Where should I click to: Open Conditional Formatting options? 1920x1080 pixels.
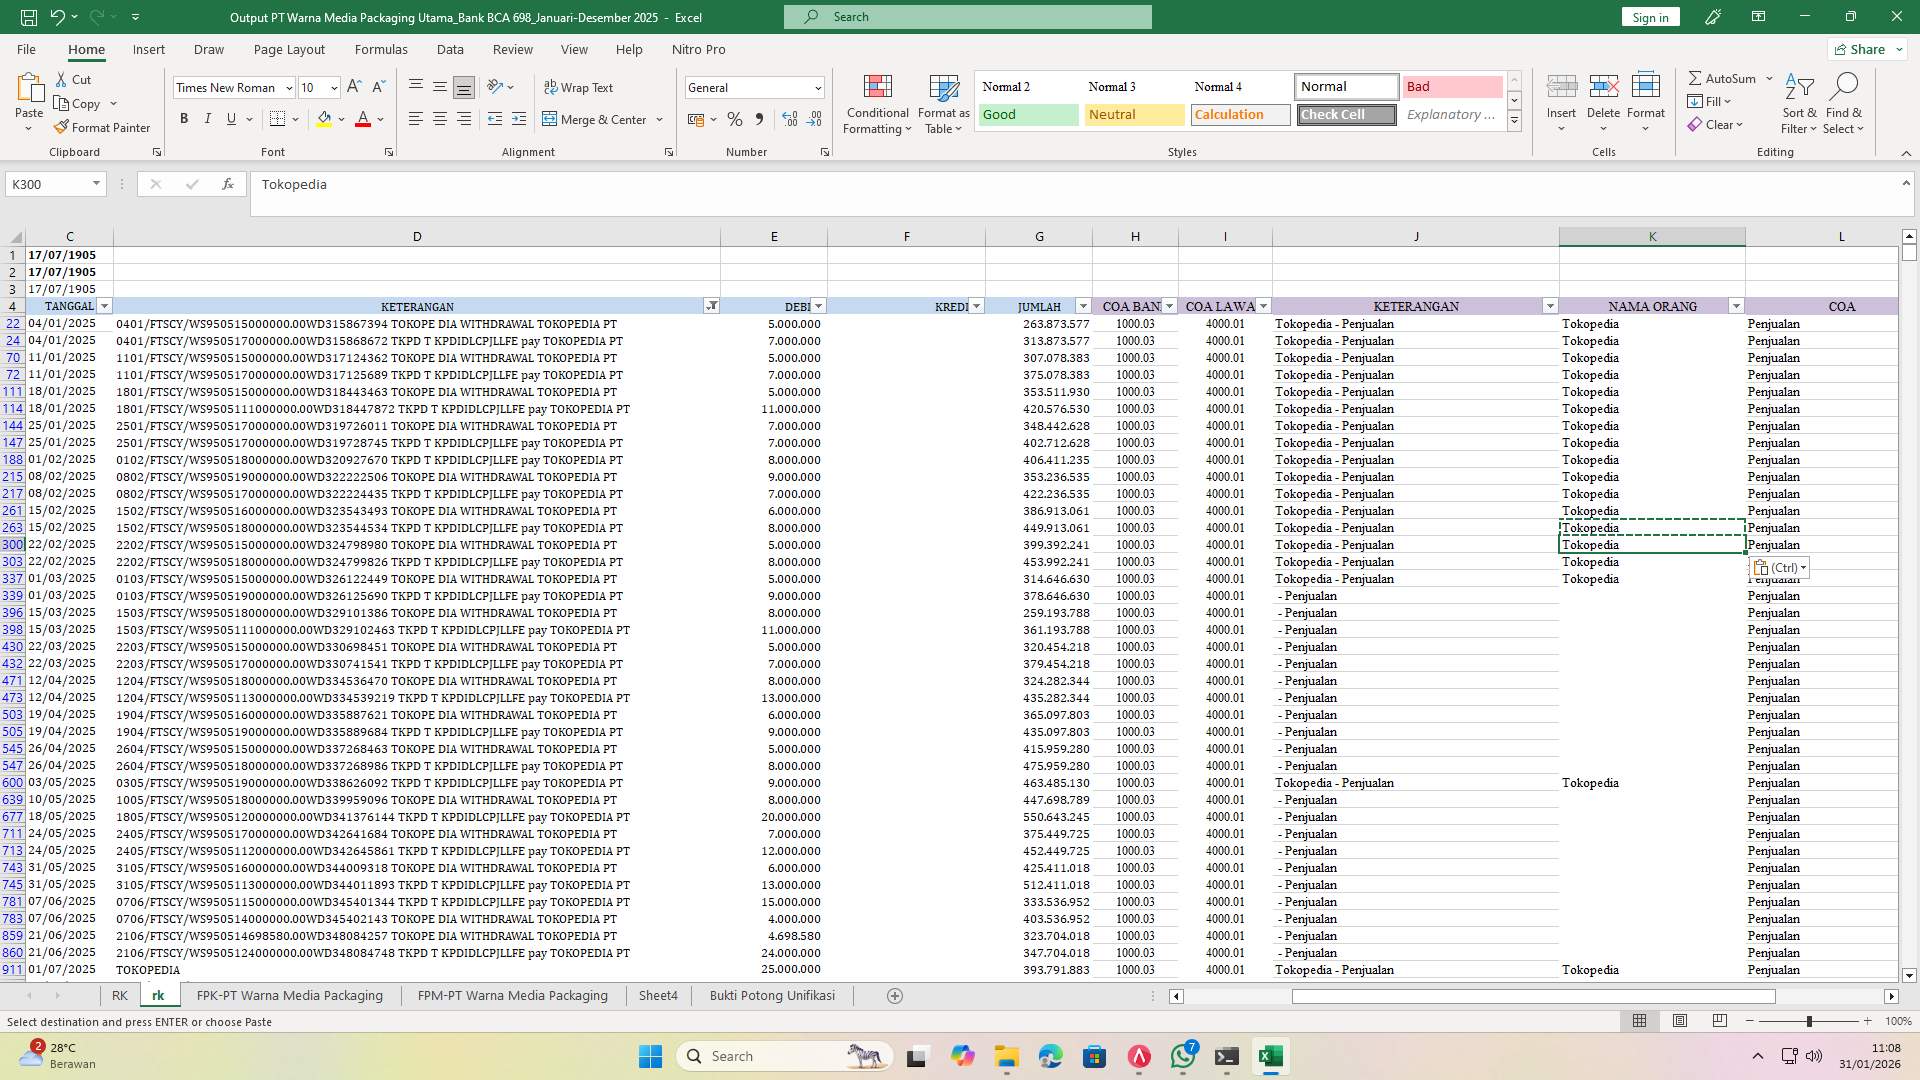pos(877,103)
